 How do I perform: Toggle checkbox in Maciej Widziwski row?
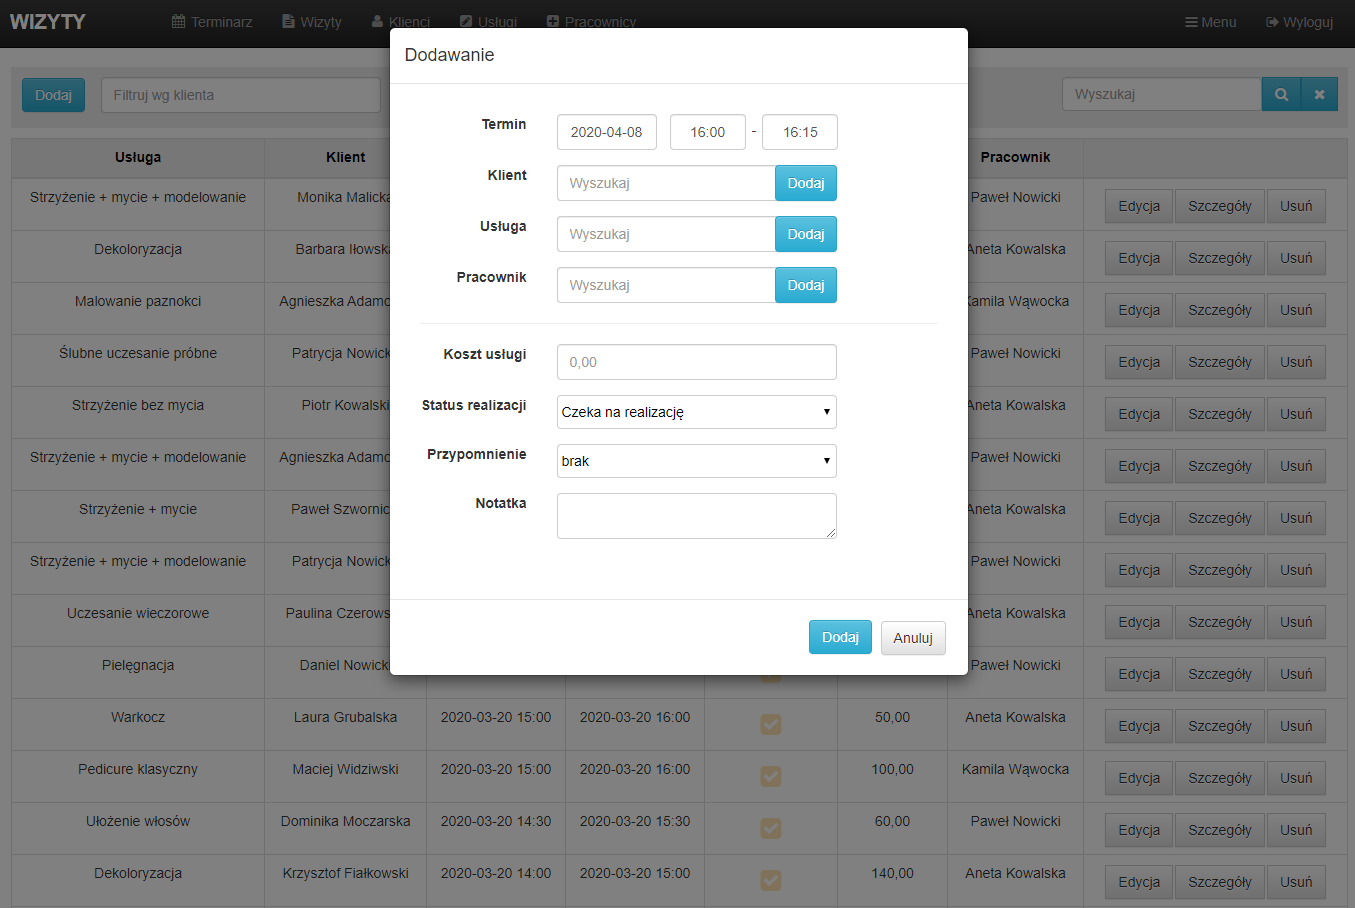coord(770,776)
